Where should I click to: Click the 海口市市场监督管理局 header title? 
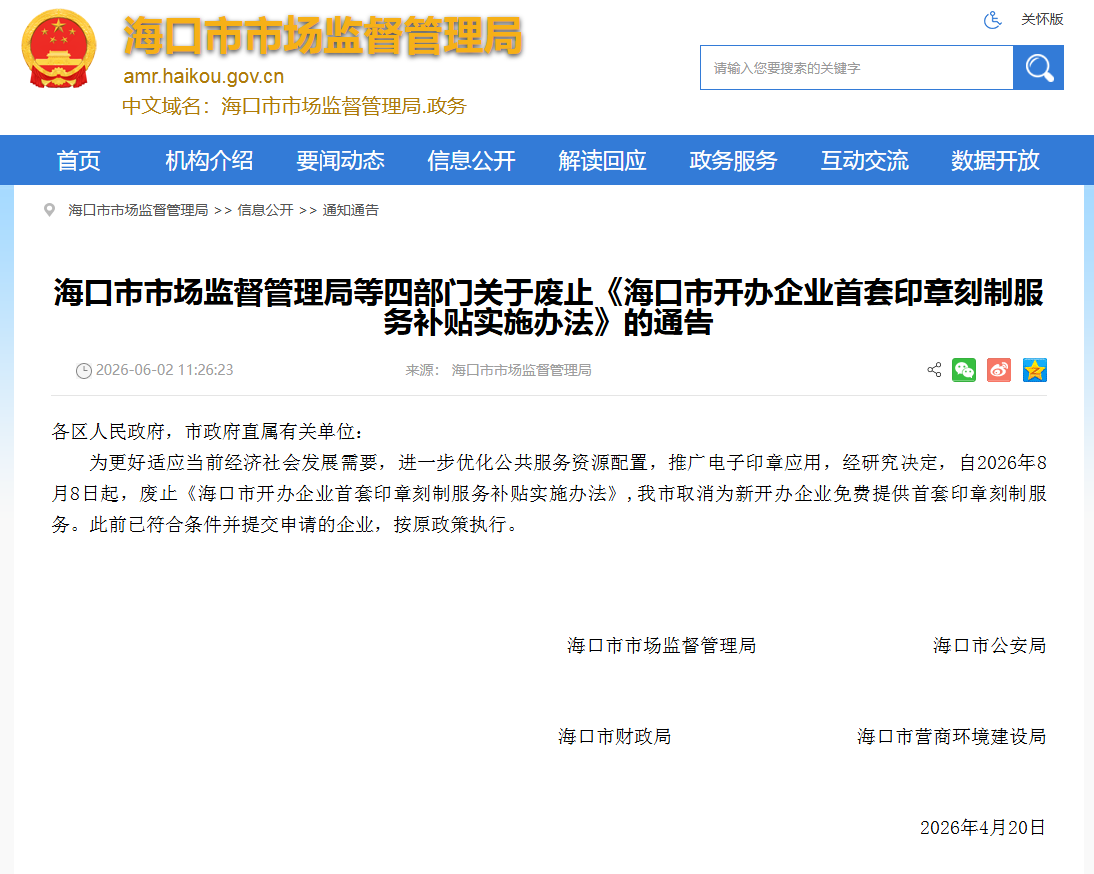click(x=322, y=36)
